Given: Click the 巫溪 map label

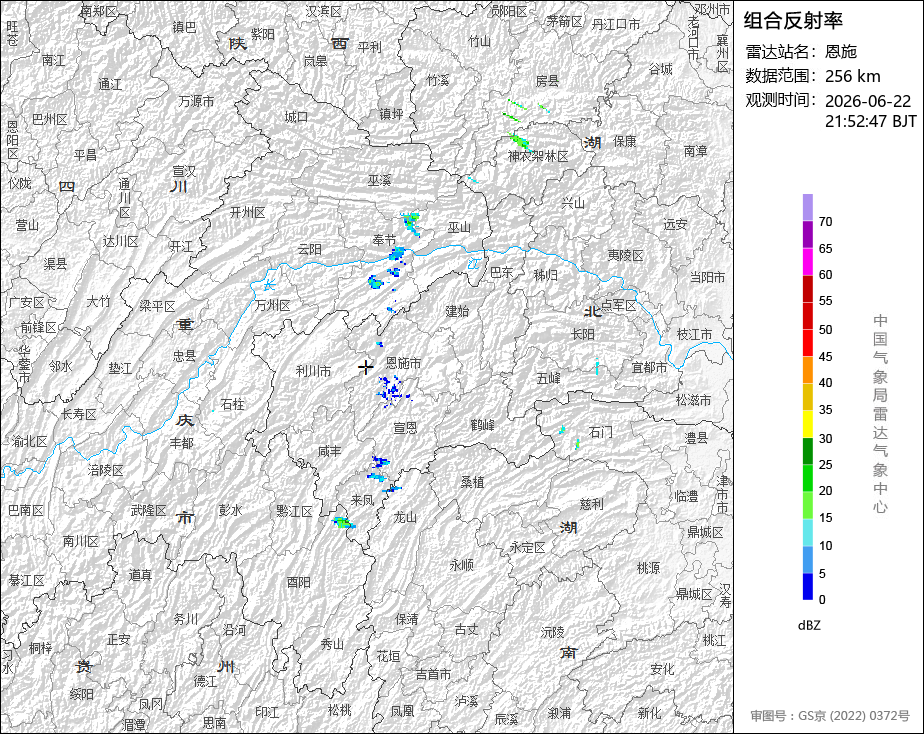Looking at the screenshot, I should 380,180.
